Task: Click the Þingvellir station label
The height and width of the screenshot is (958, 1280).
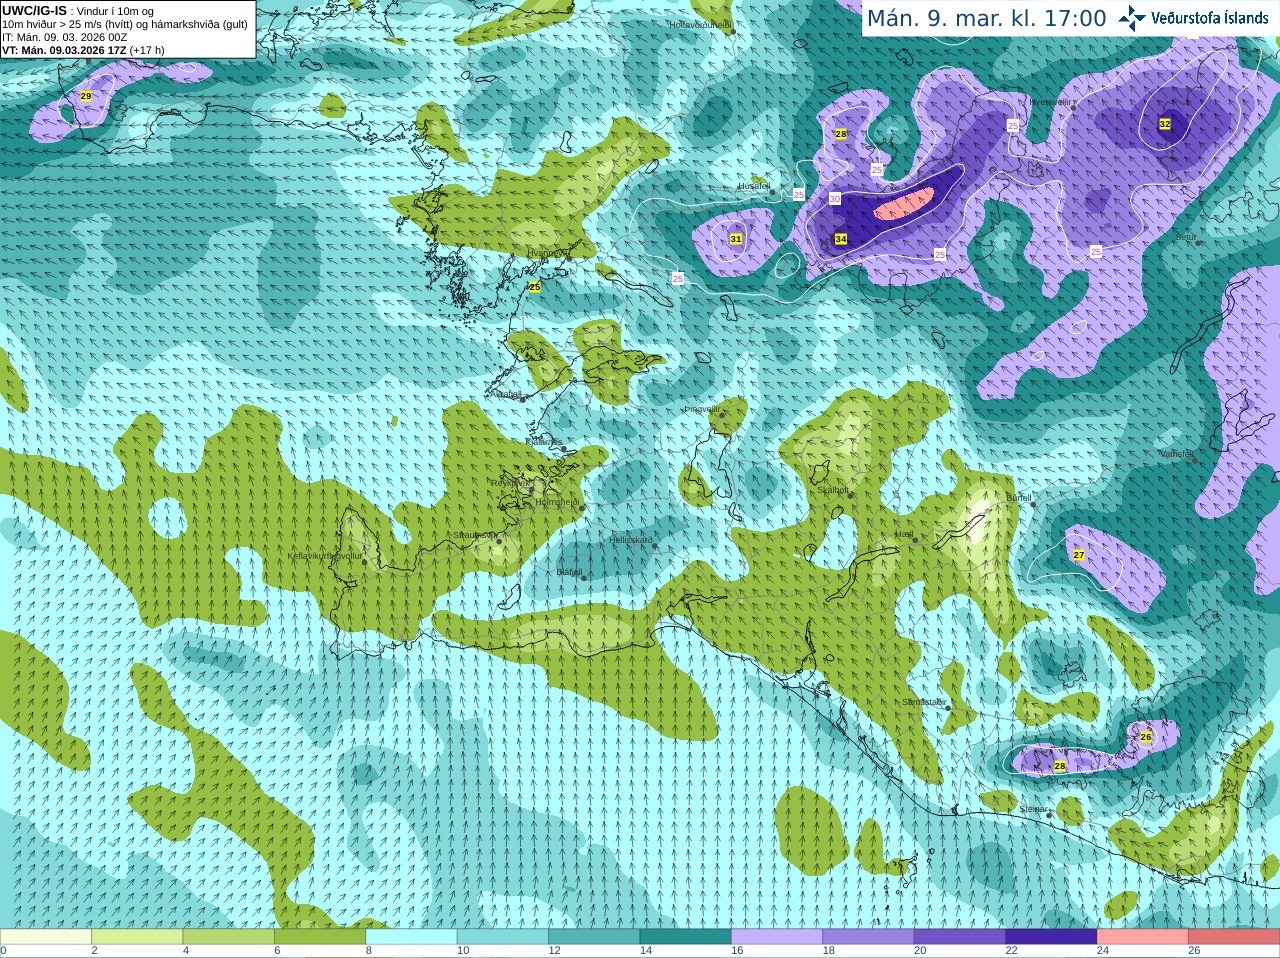Action: point(702,409)
